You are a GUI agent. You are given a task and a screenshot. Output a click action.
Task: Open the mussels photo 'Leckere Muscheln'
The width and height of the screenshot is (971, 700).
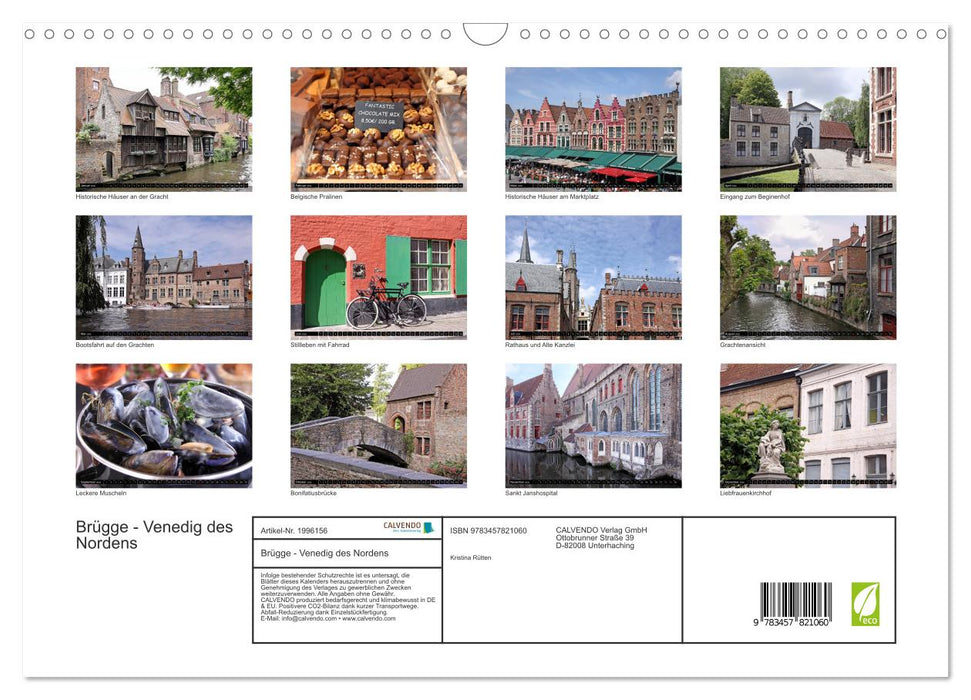(163, 426)
